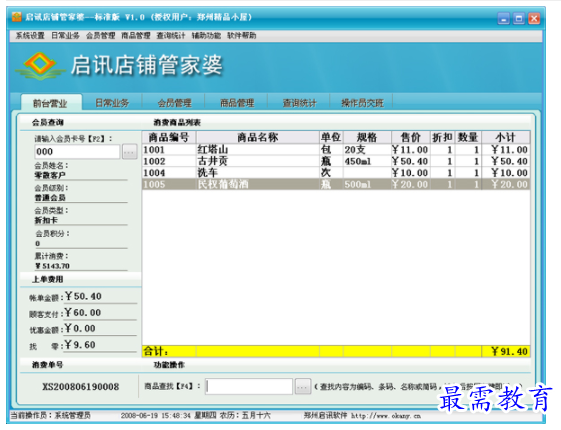Click the 小计 column header
This screenshot has width=561, height=430.
[506, 137]
